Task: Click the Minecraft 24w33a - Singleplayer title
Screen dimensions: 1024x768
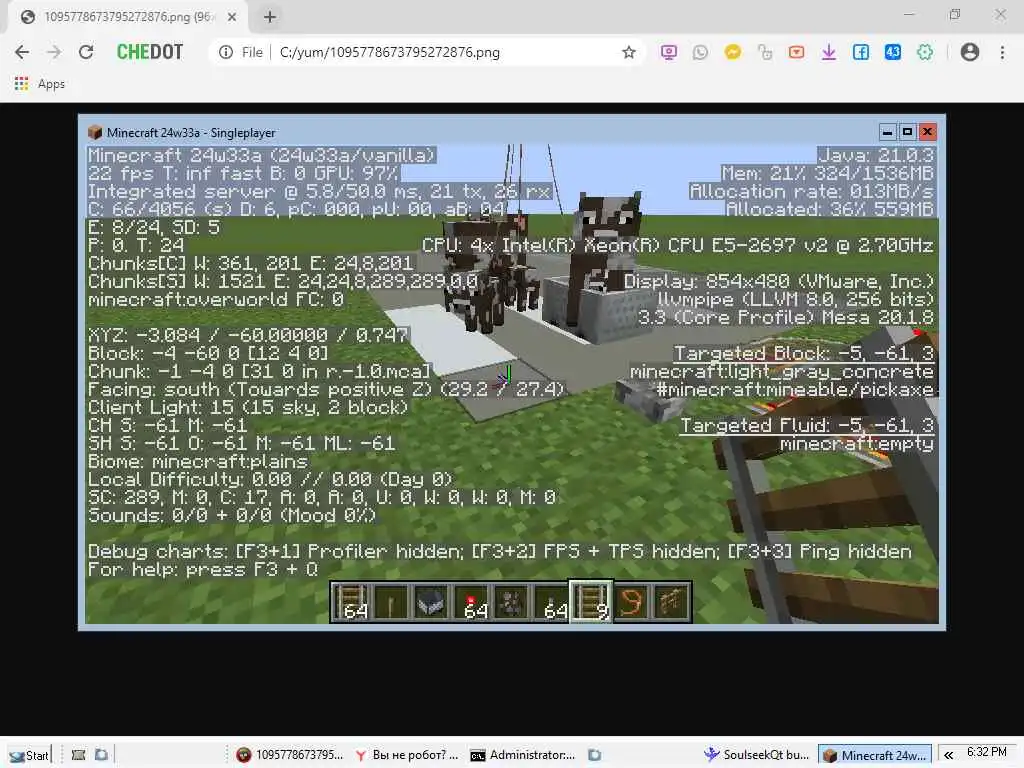Action: click(x=191, y=133)
